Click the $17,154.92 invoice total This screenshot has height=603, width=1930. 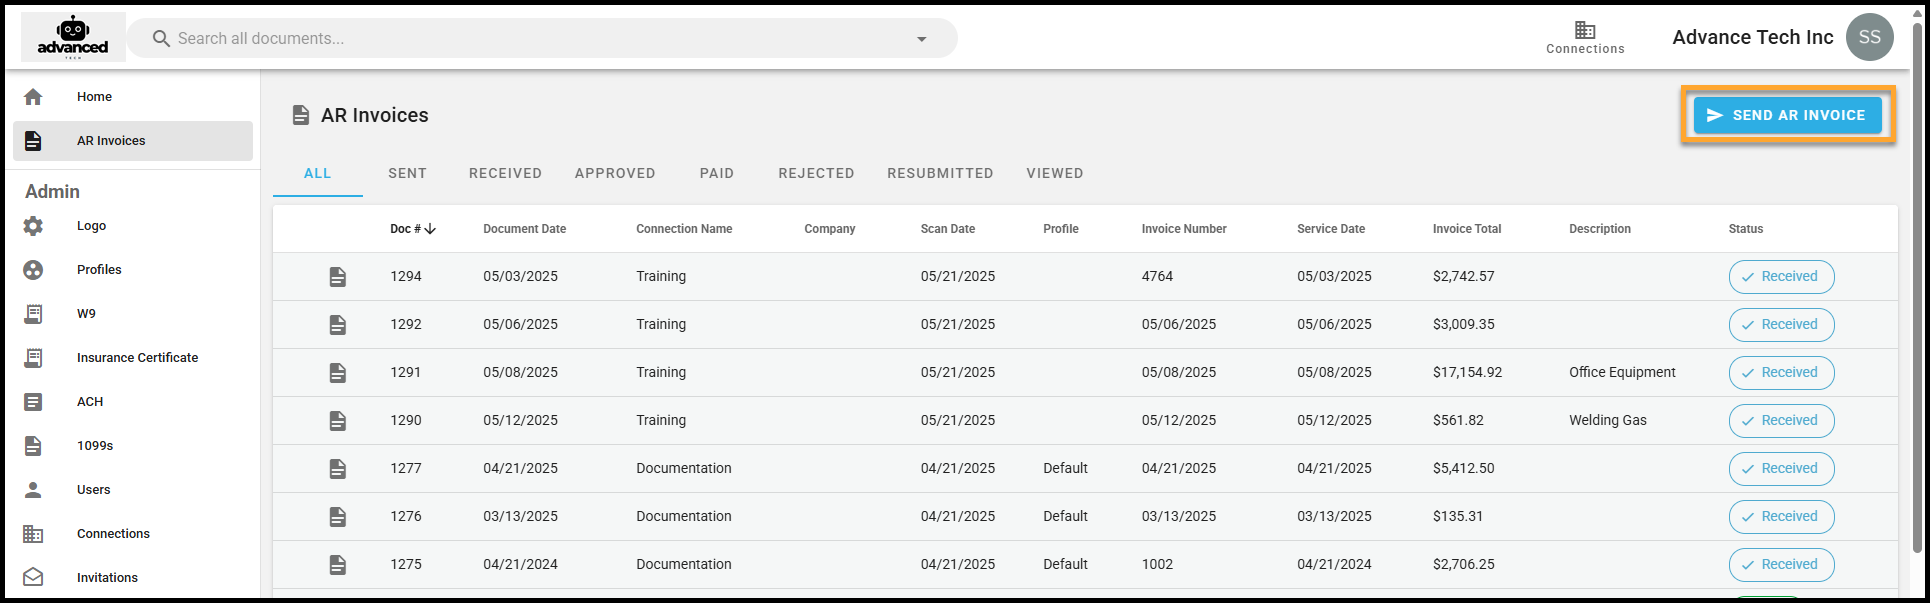(x=1467, y=373)
